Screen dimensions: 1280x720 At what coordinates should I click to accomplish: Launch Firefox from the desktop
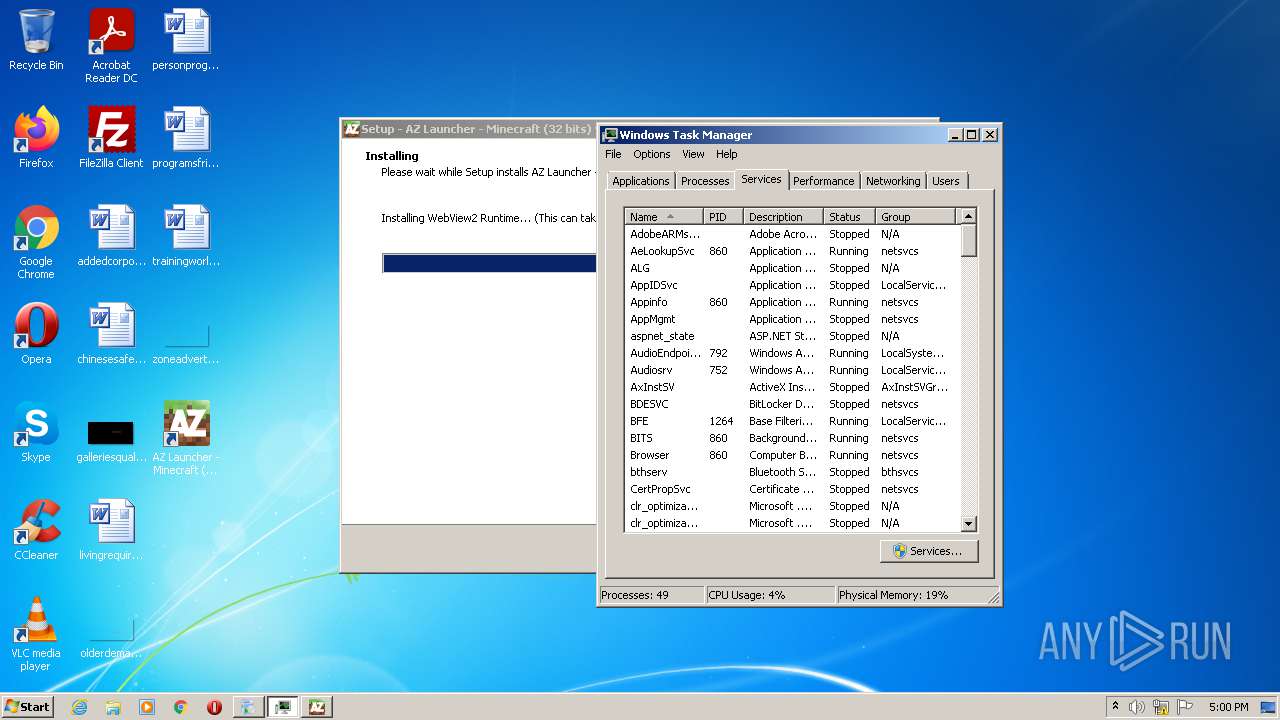(x=36, y=138)
